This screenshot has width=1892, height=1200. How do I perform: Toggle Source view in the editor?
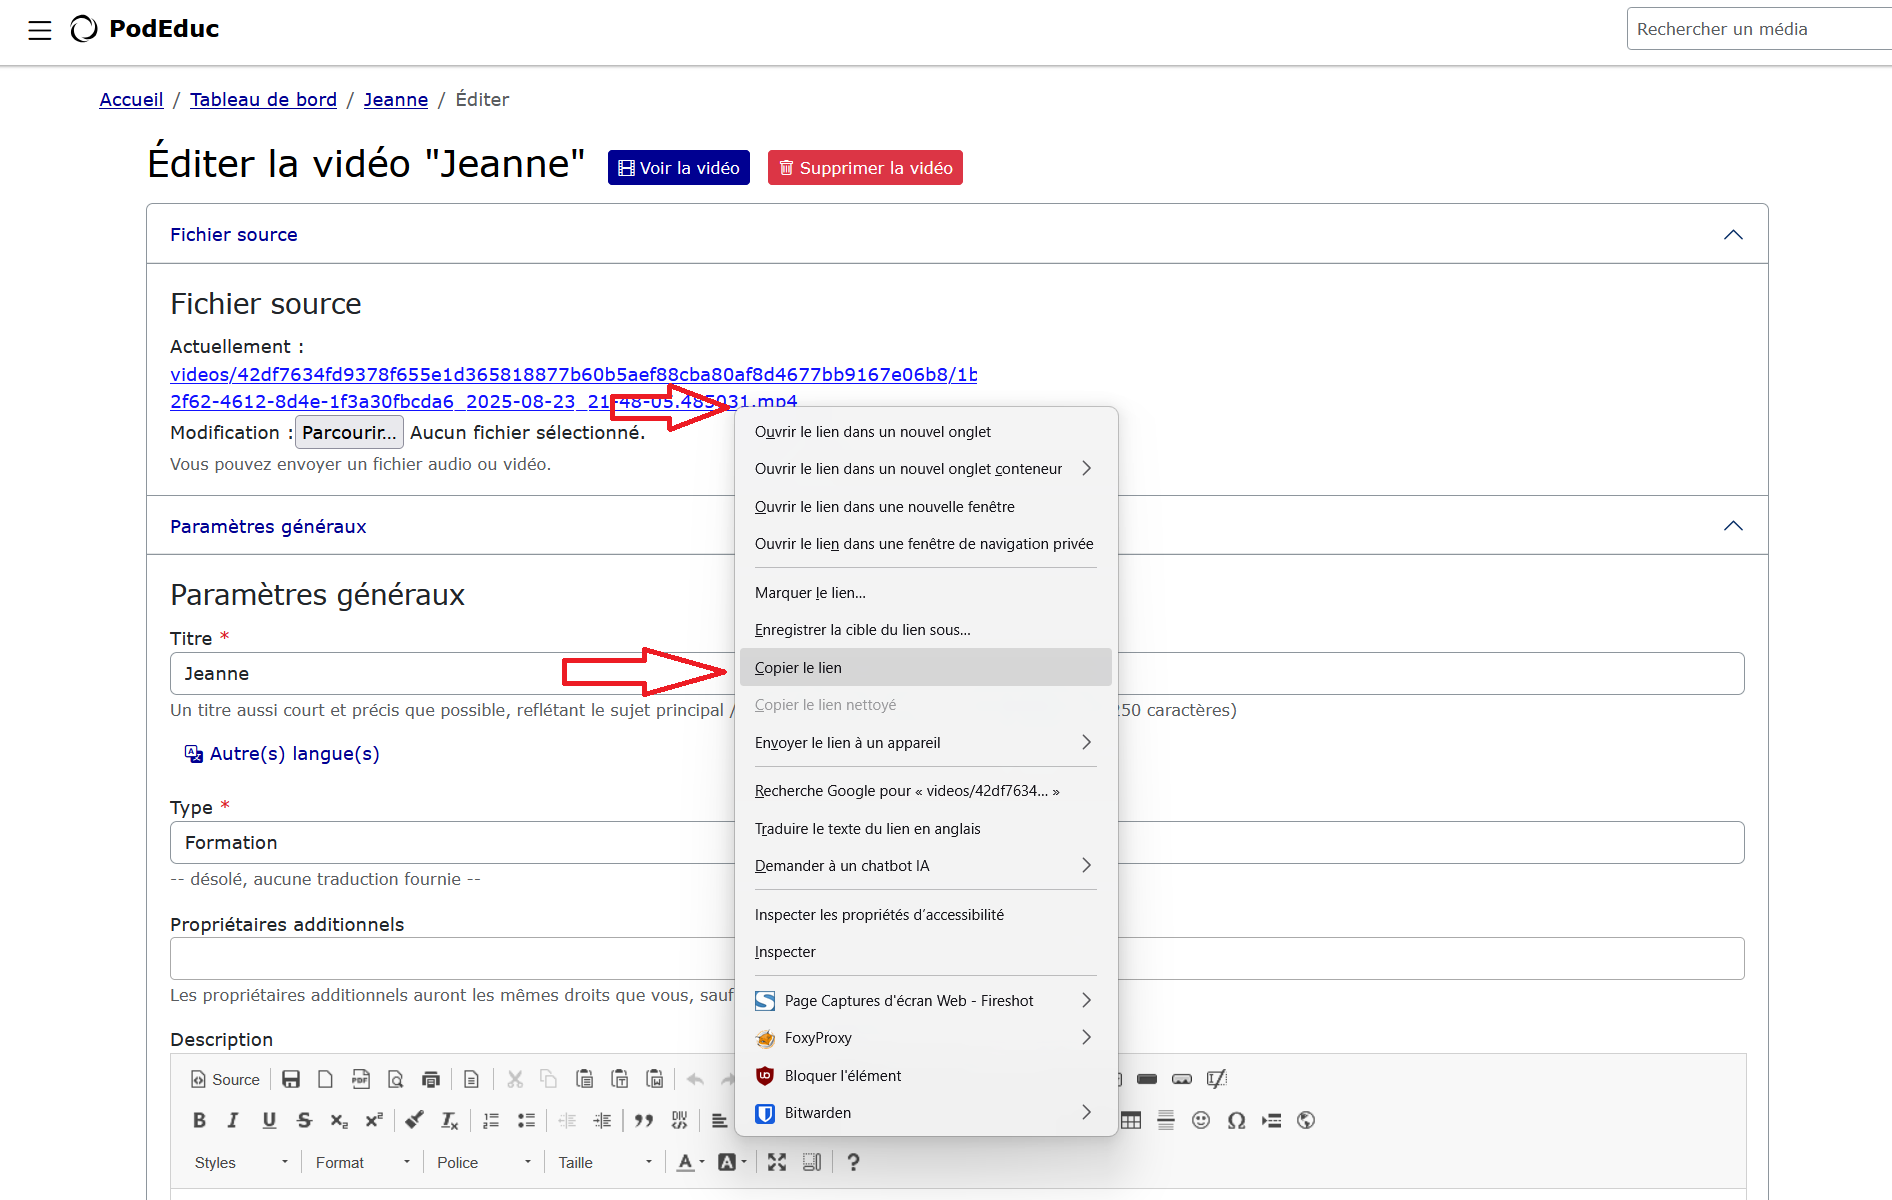click(x=225, y=1079)
